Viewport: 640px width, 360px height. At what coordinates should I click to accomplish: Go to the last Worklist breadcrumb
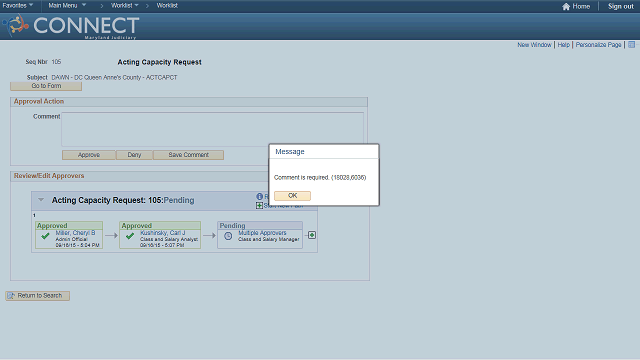point(167,6)
